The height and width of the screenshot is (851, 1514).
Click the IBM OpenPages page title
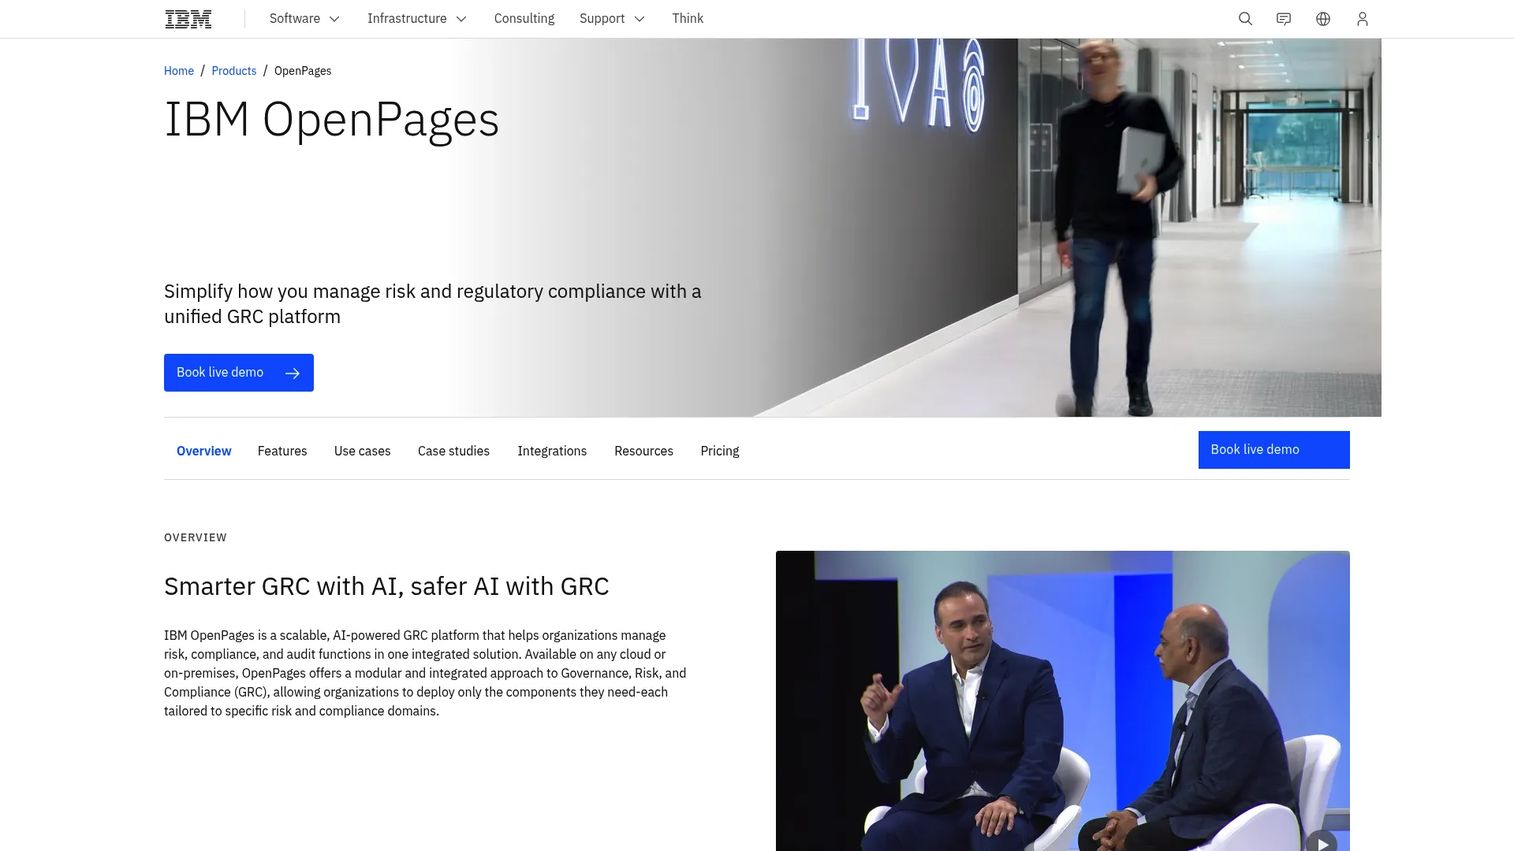(331, 120)
